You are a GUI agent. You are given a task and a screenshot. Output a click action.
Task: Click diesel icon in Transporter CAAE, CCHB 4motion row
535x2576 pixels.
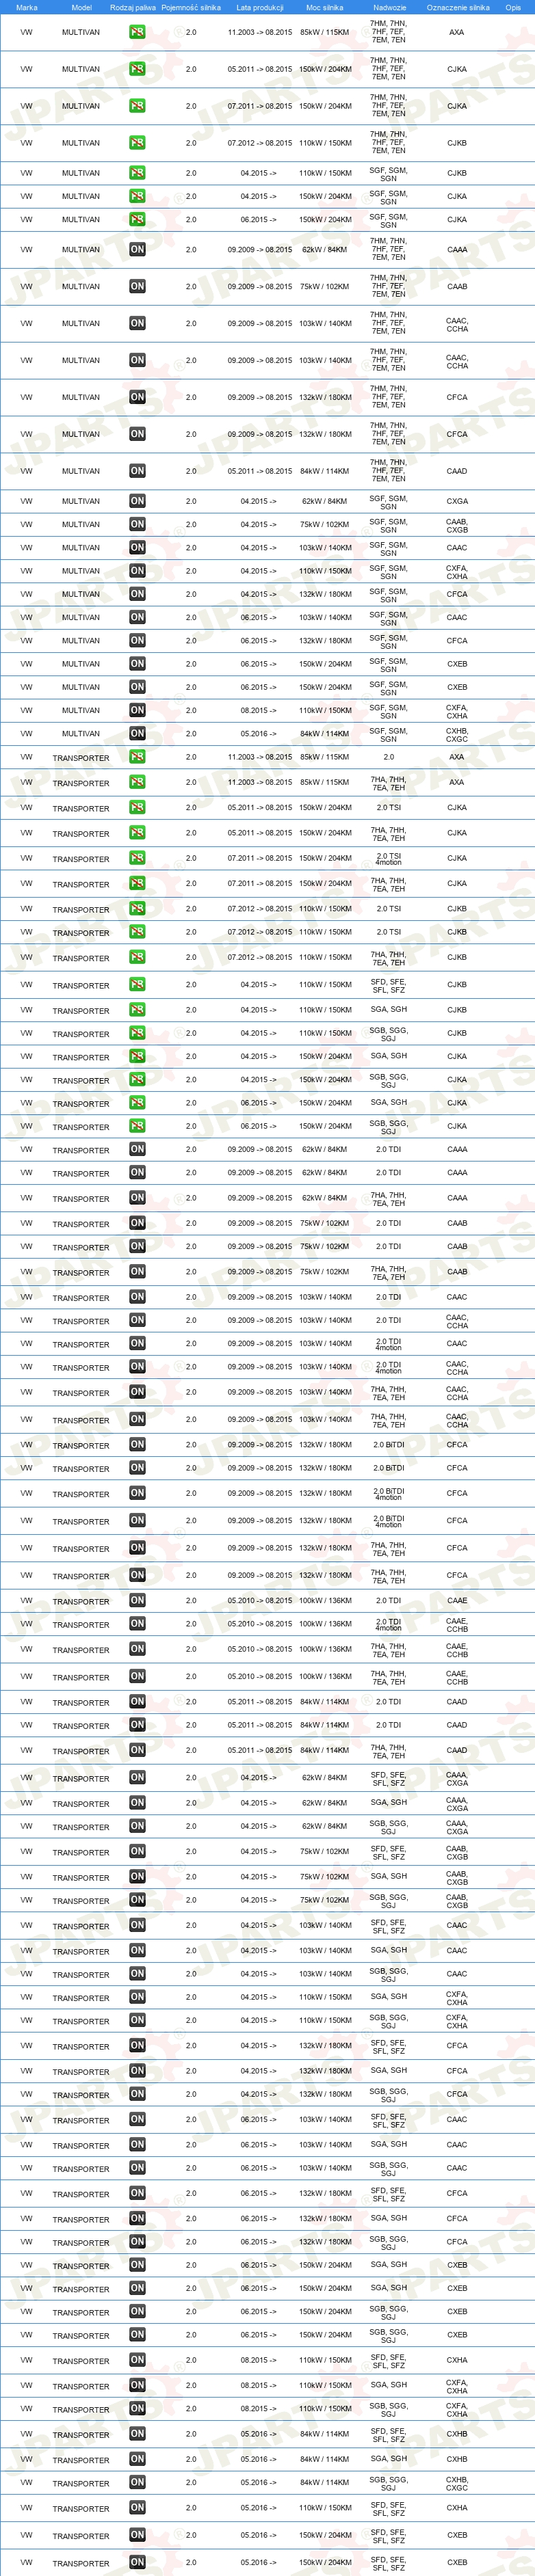tap(137, 1624)
